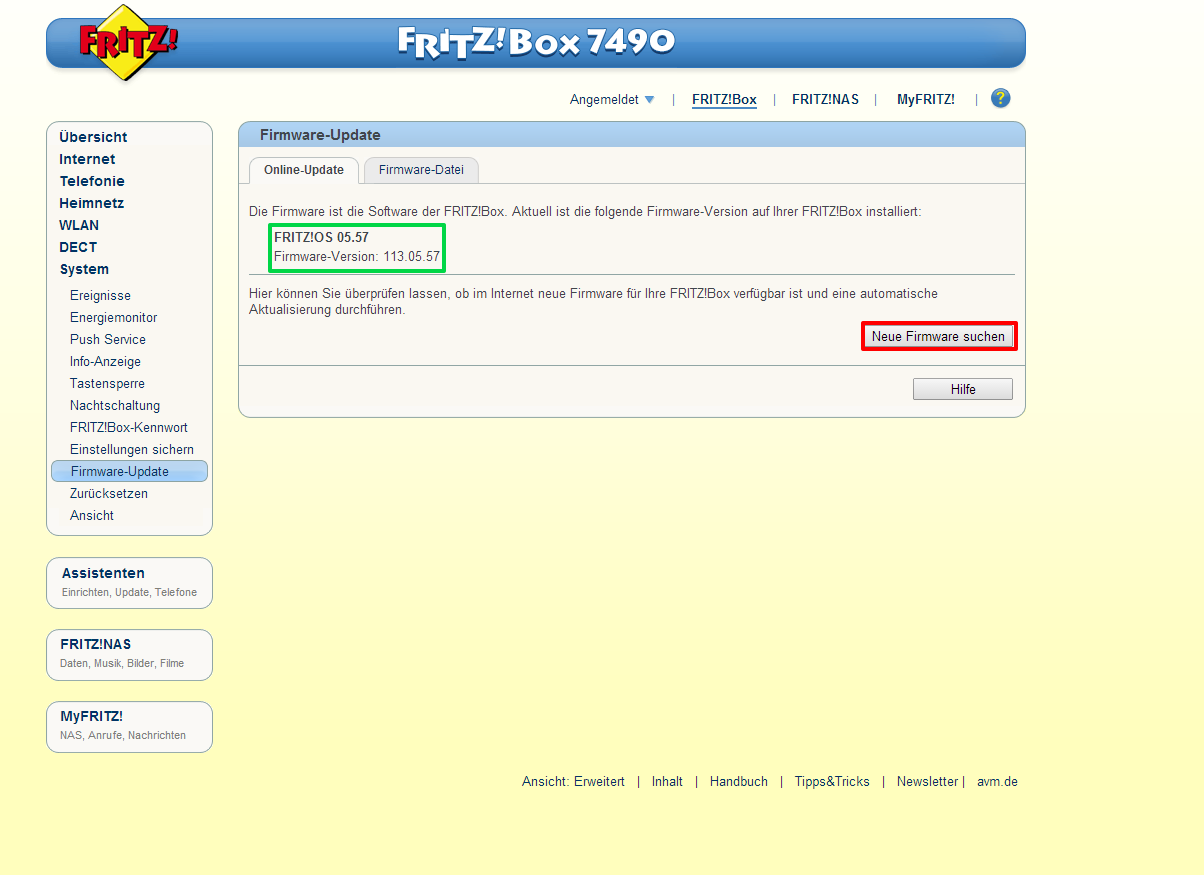Go to Ereignisse under System
This screenshot has width=1204, height=875.
[x=100, y=295]
